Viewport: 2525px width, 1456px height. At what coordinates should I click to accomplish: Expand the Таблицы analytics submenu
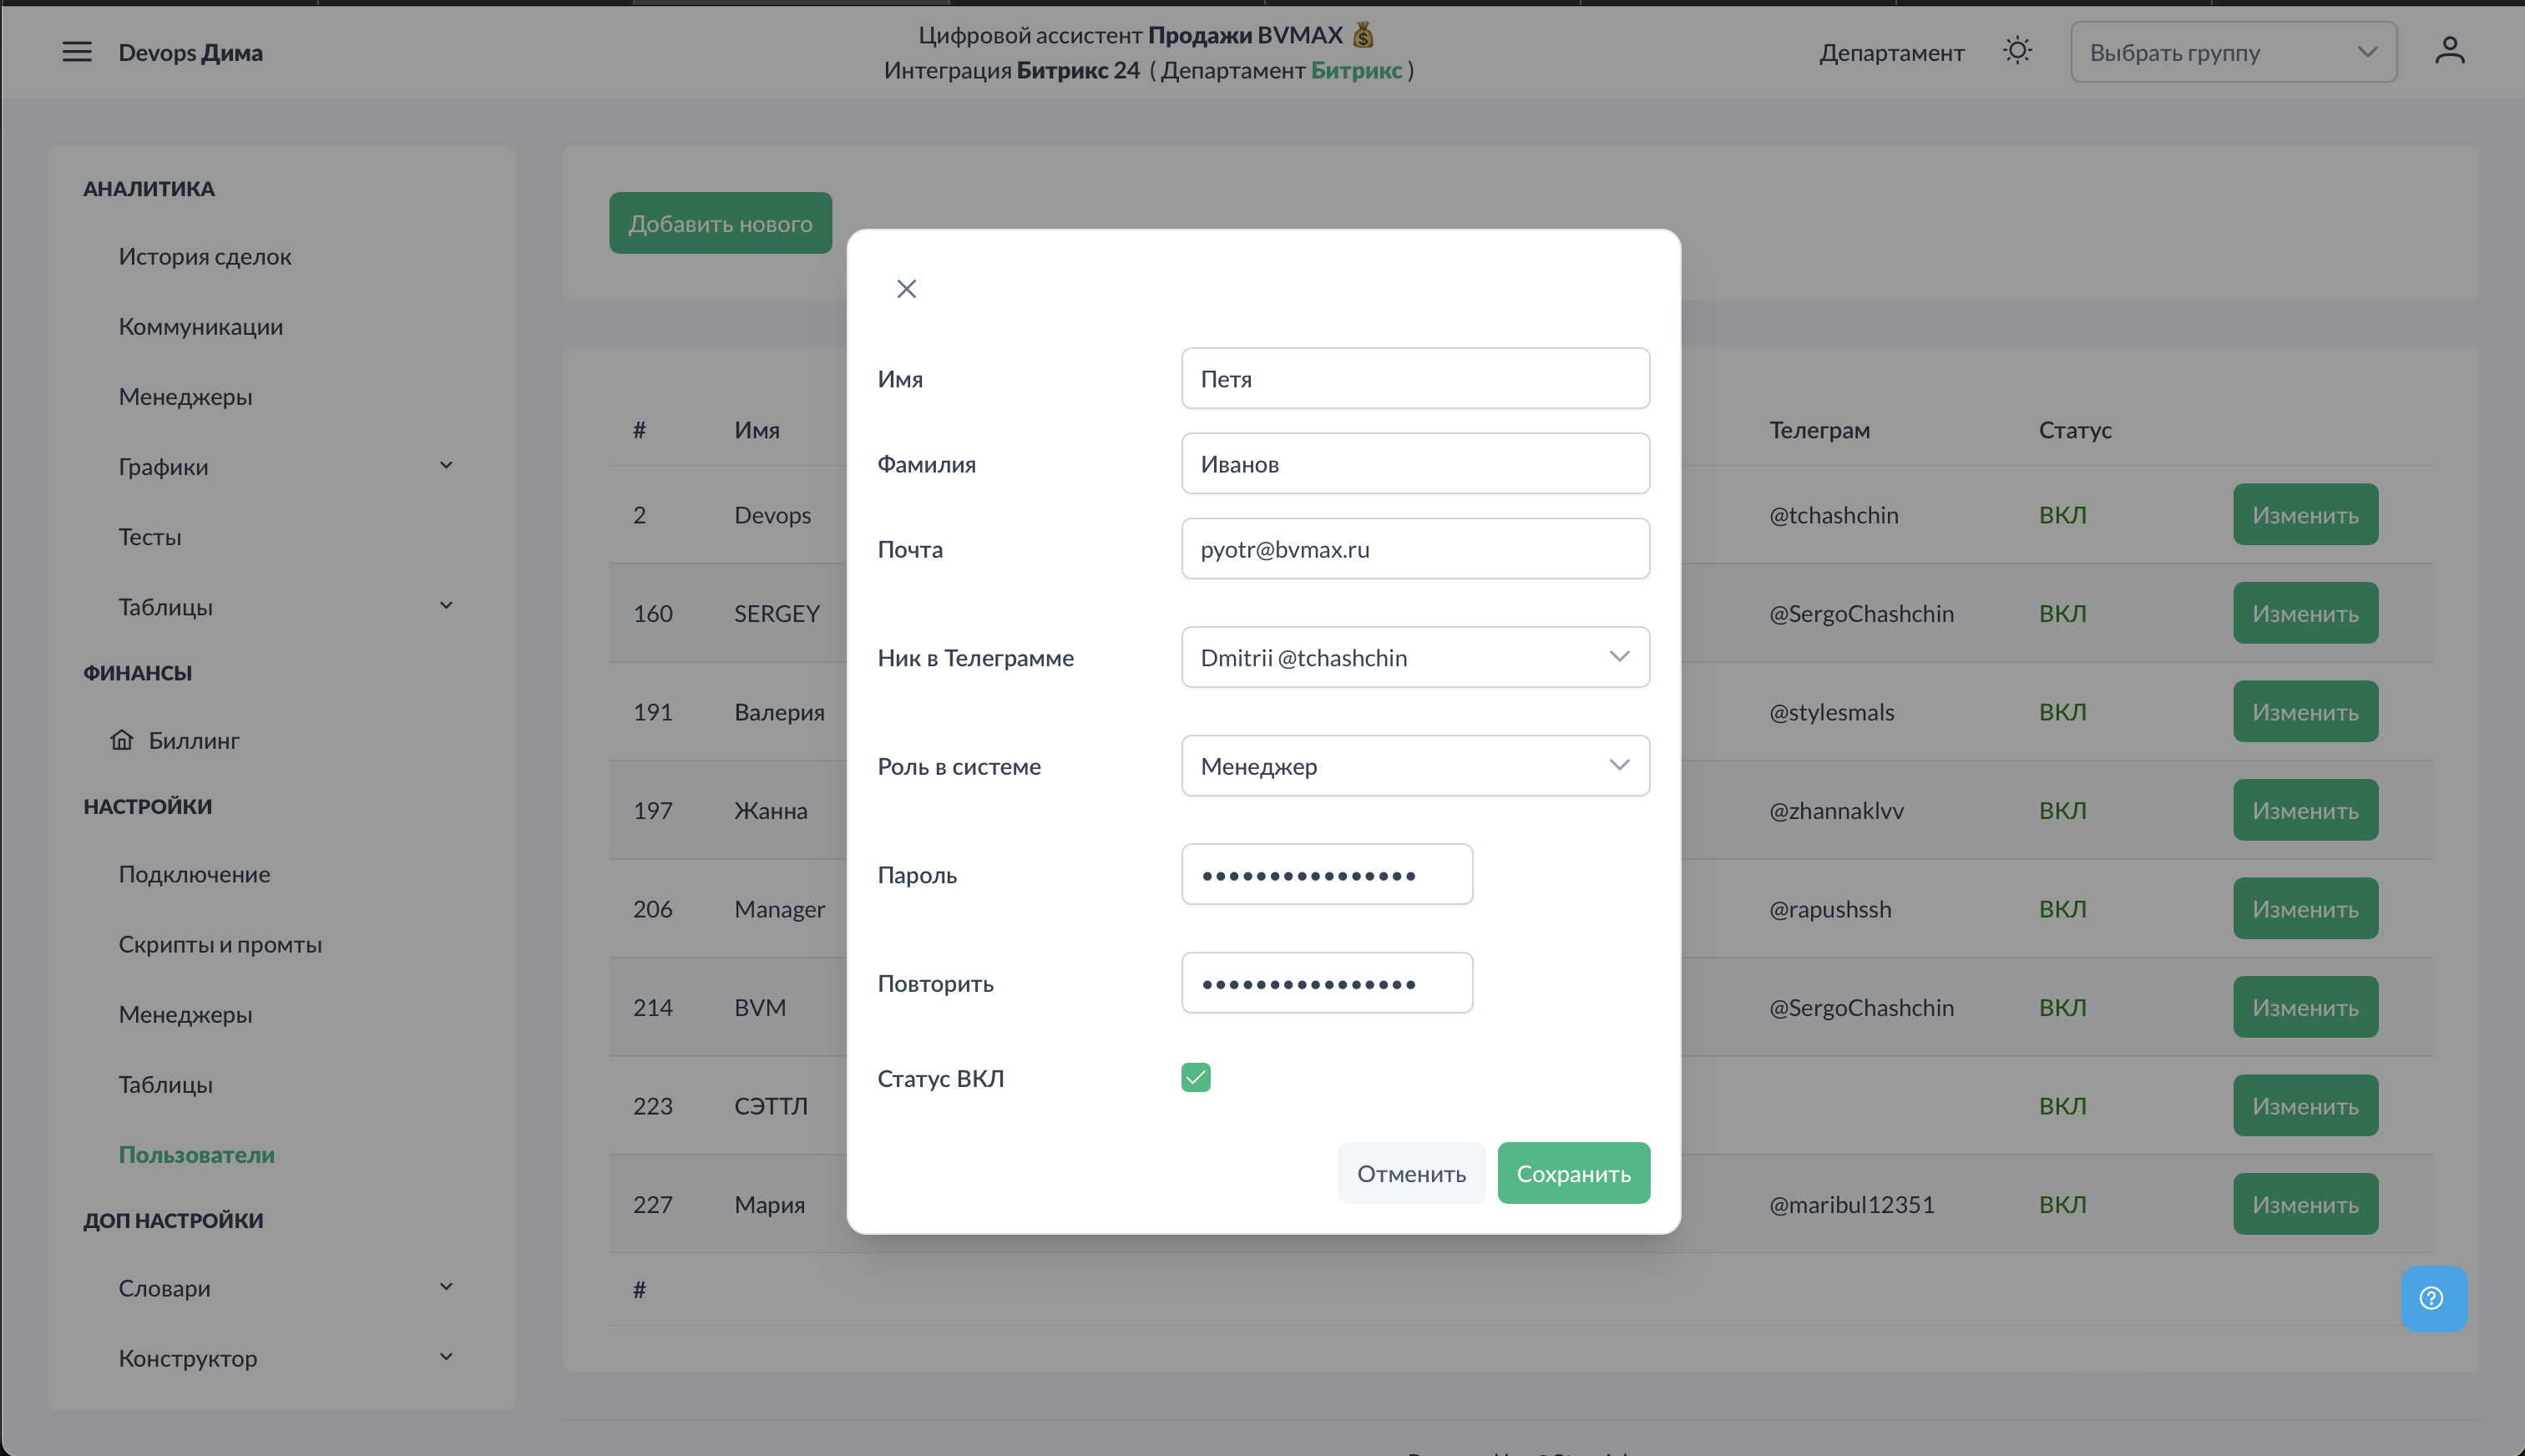tap(446, 606)
